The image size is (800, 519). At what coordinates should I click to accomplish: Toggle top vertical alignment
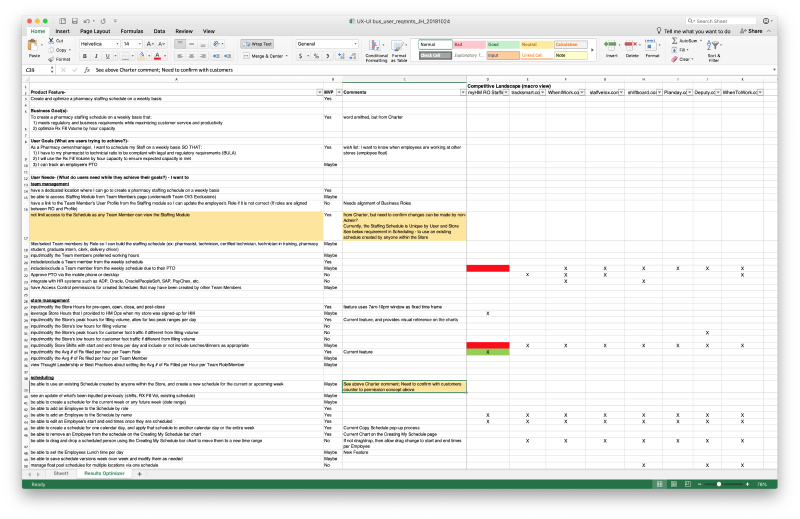(x=180, y=44)
